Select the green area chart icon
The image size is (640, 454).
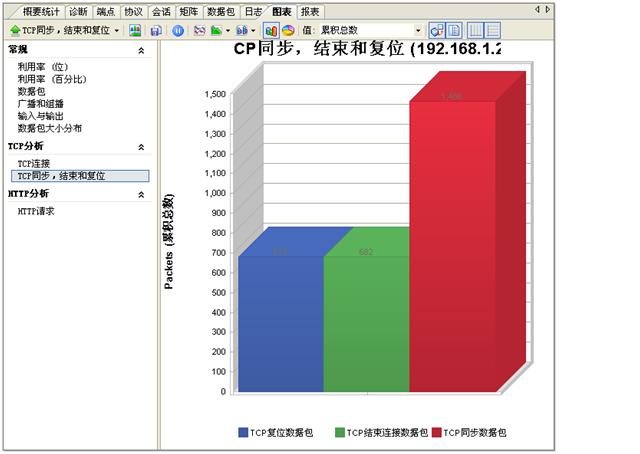pyautogui.click(x=216, y=31)
